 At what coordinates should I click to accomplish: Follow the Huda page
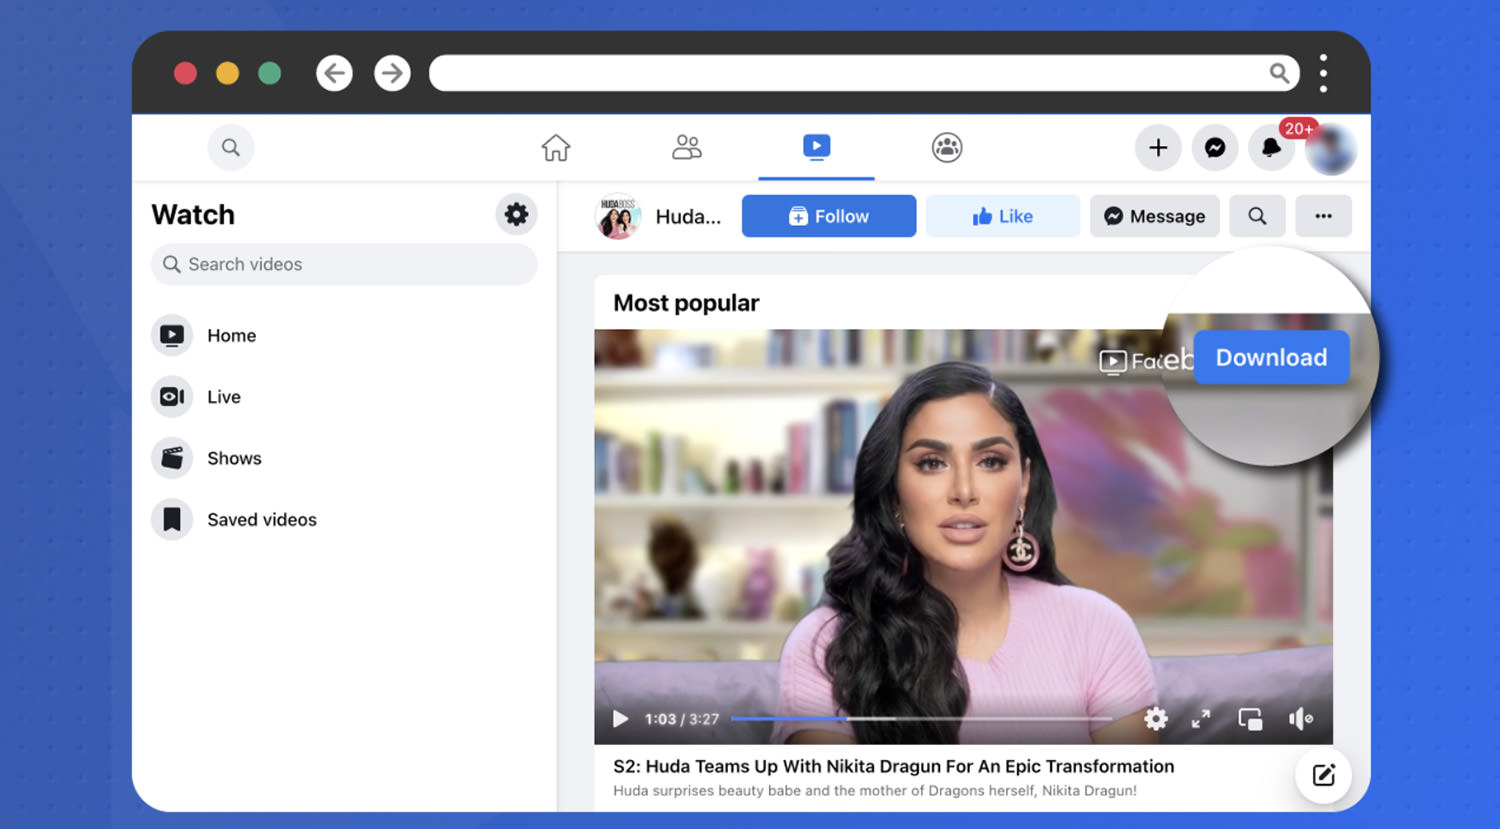point(829,216)
